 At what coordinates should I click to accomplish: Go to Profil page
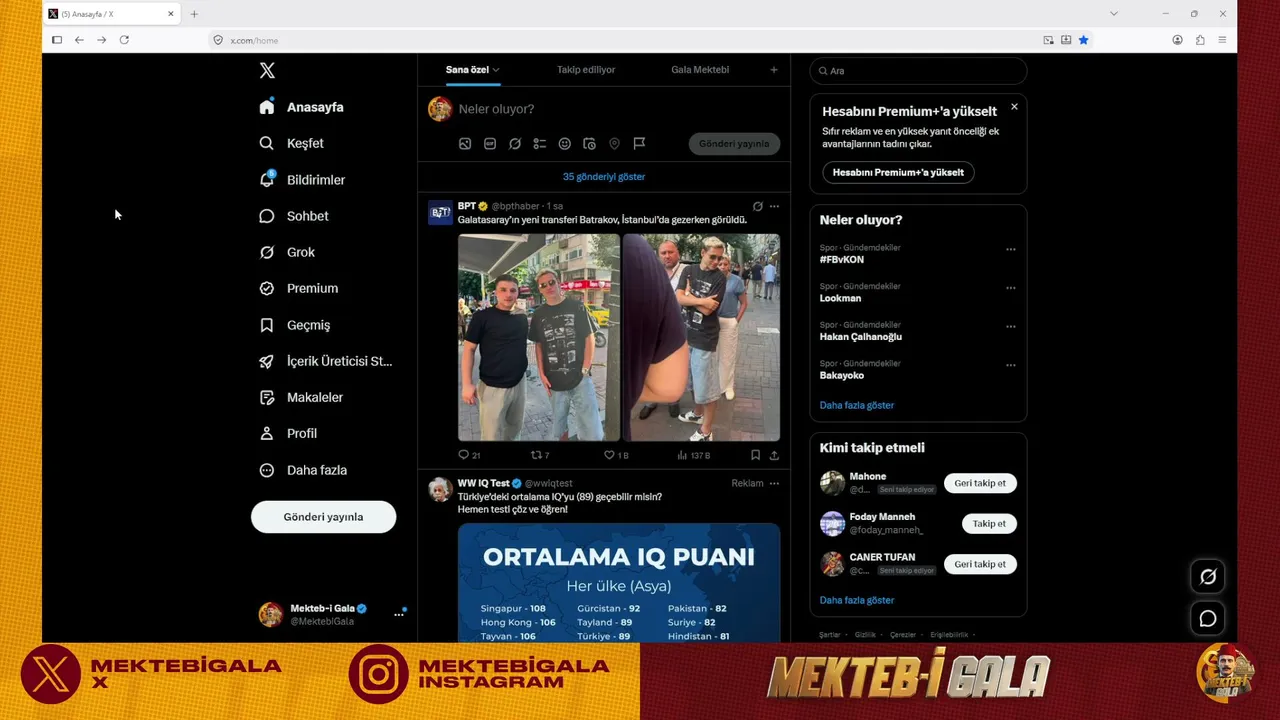coord(288,433)
